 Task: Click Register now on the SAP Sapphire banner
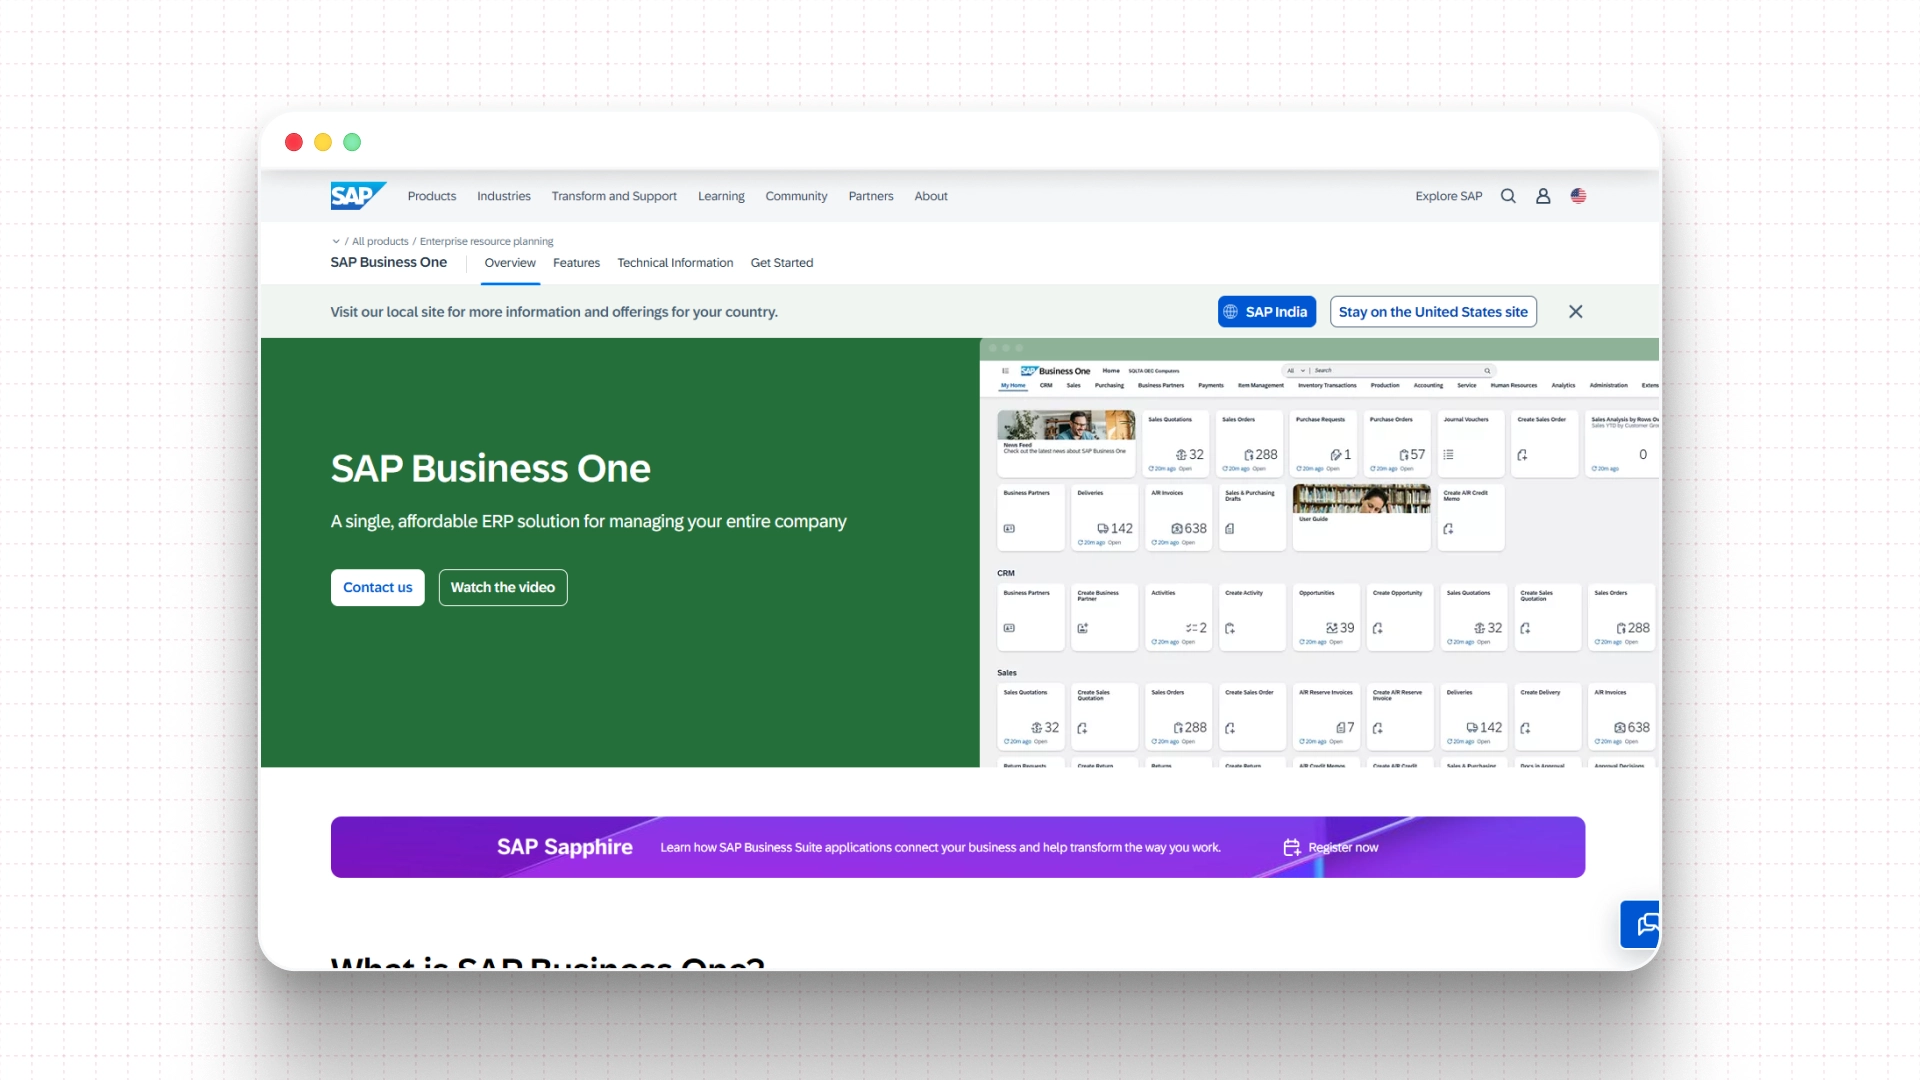click(1343, 847)
